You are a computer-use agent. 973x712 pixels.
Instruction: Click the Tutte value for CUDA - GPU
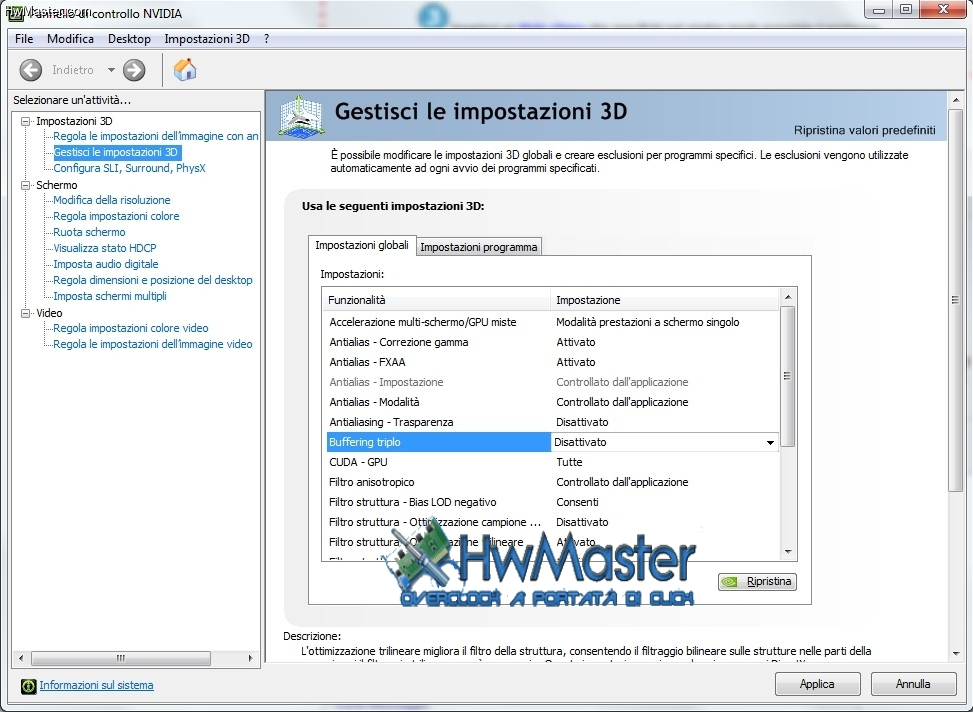pos(569,462)
